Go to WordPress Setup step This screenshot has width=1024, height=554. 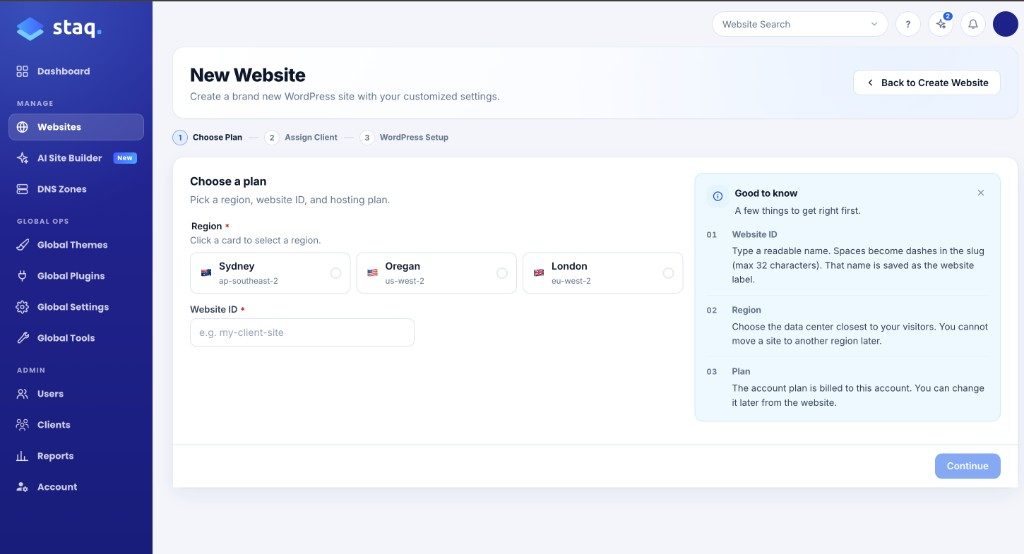click(404, 138)
